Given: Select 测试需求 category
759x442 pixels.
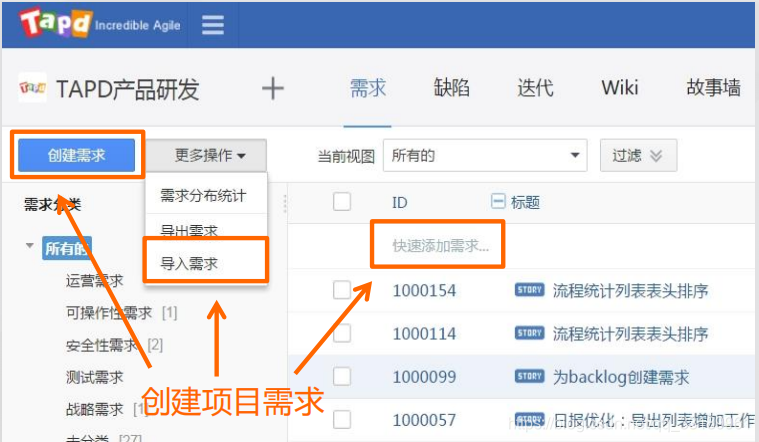Looking at the screenshot, I should [94, 377].
